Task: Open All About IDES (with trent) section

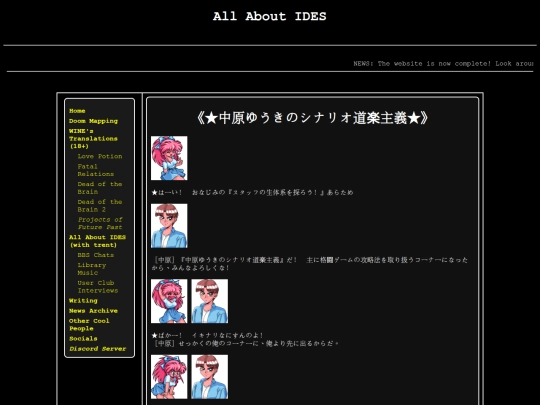Action: (x=97, y=241)
